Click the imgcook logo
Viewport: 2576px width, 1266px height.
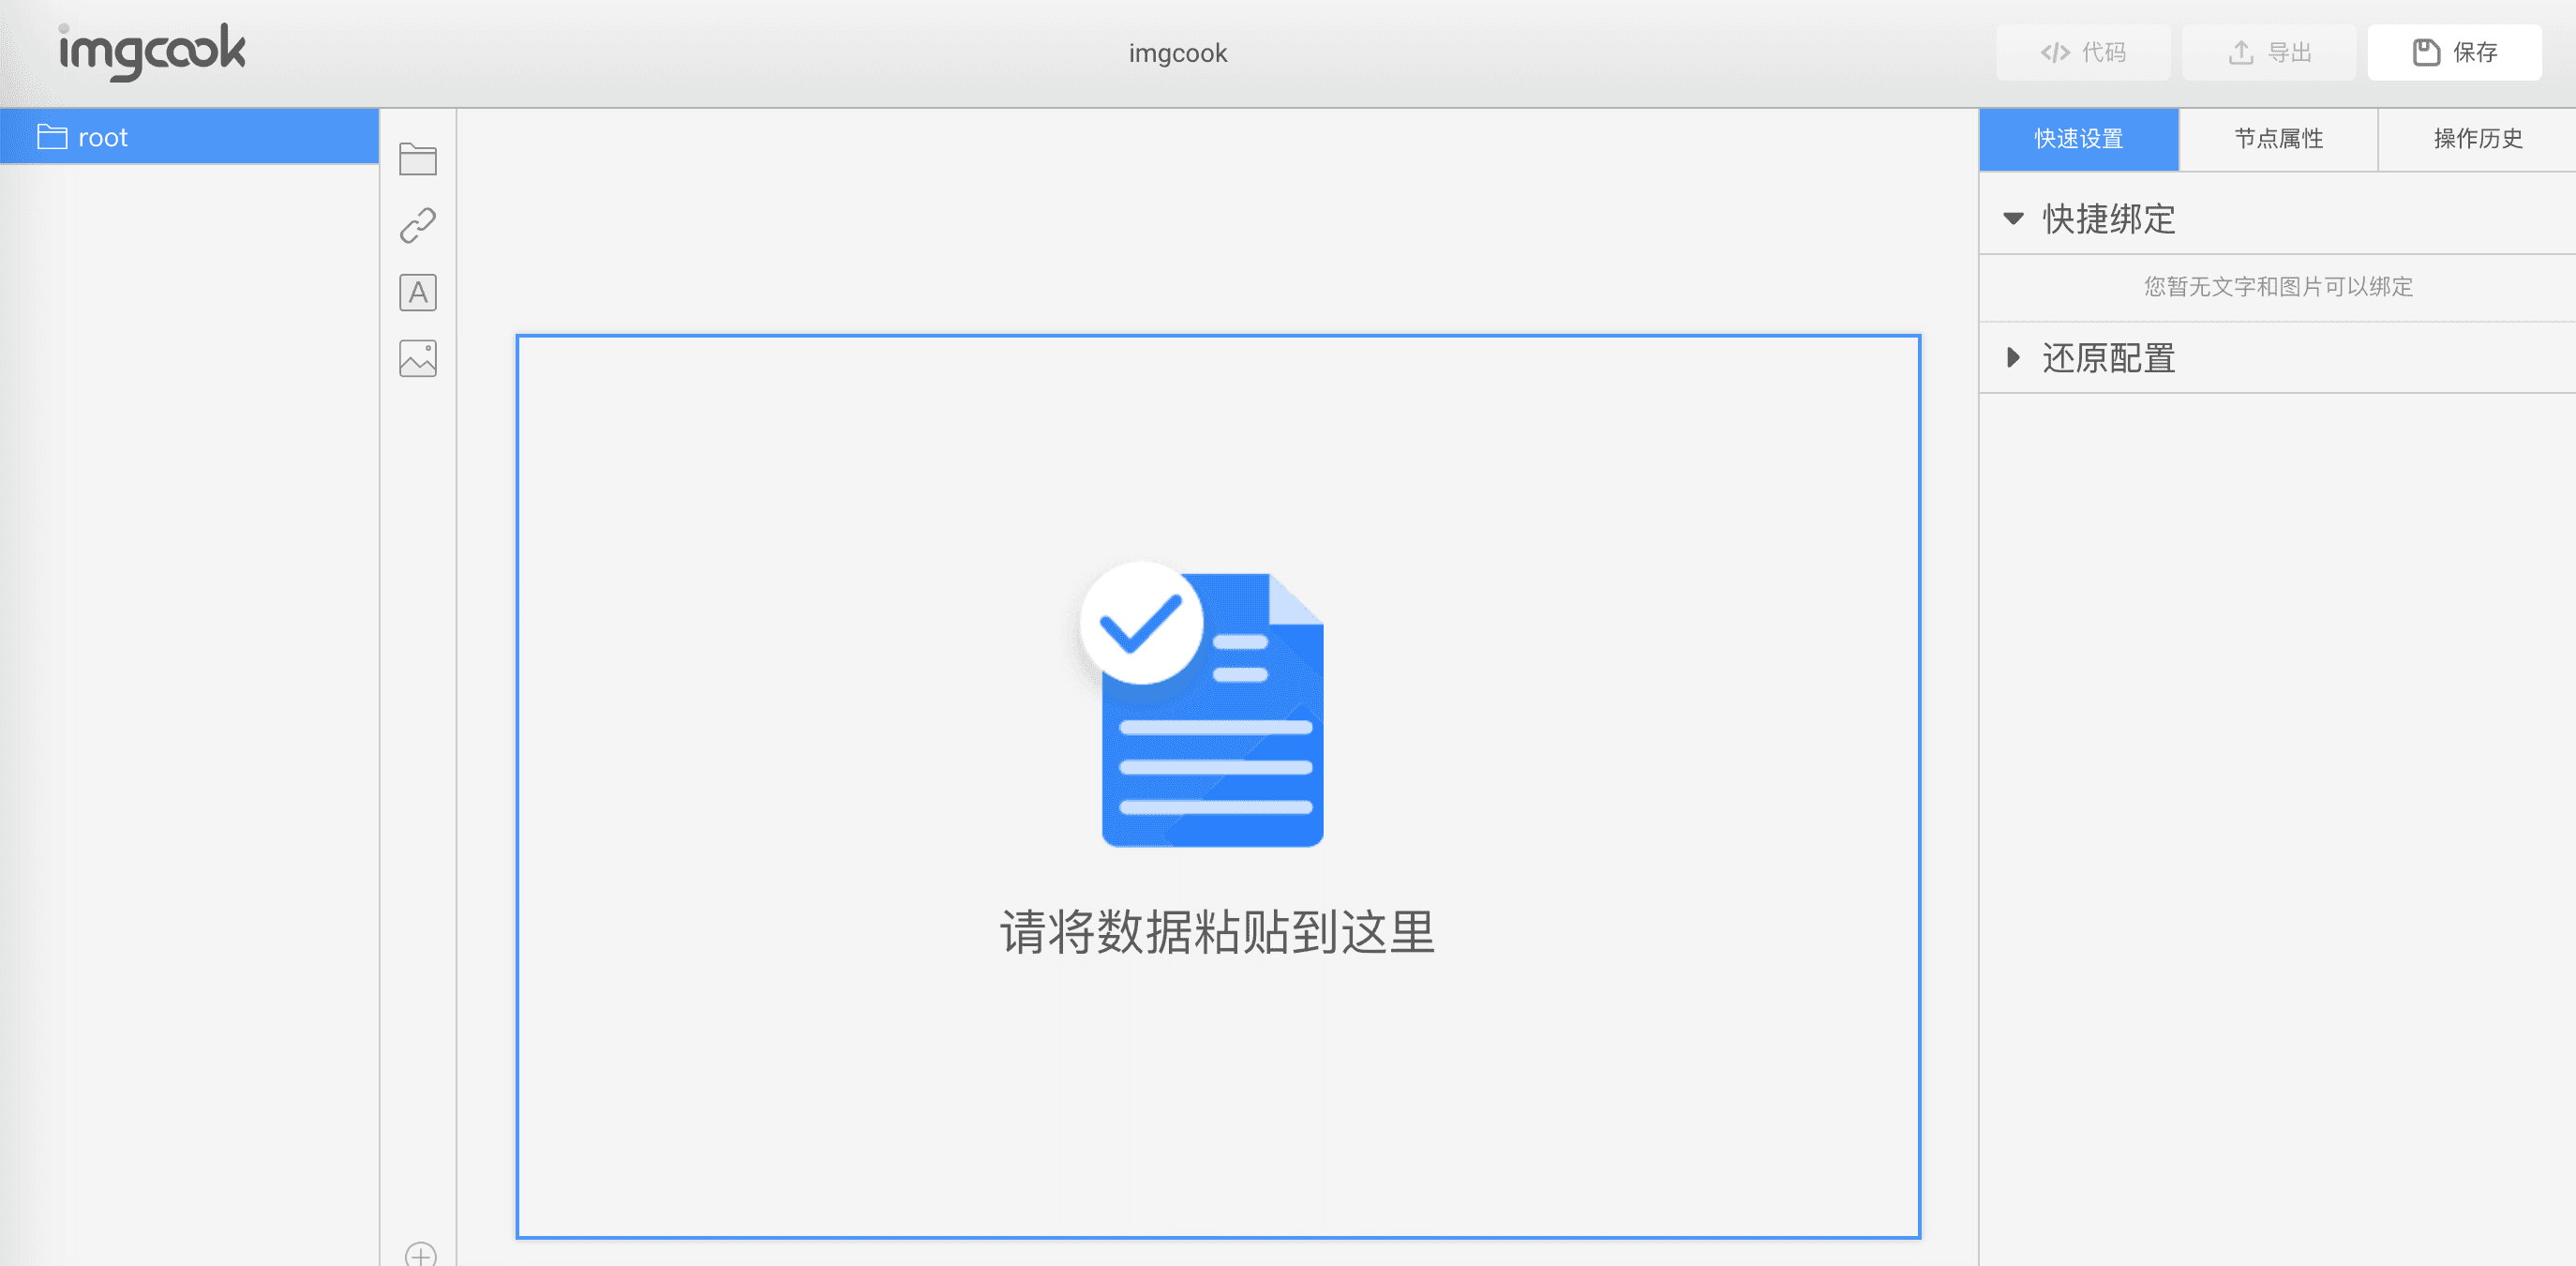tap(152, 51)
